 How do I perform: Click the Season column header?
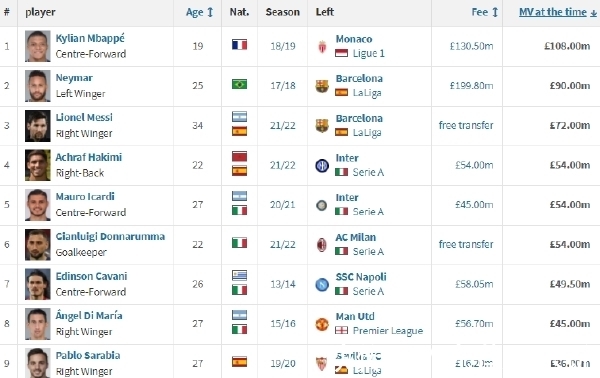tap(282, 12)
